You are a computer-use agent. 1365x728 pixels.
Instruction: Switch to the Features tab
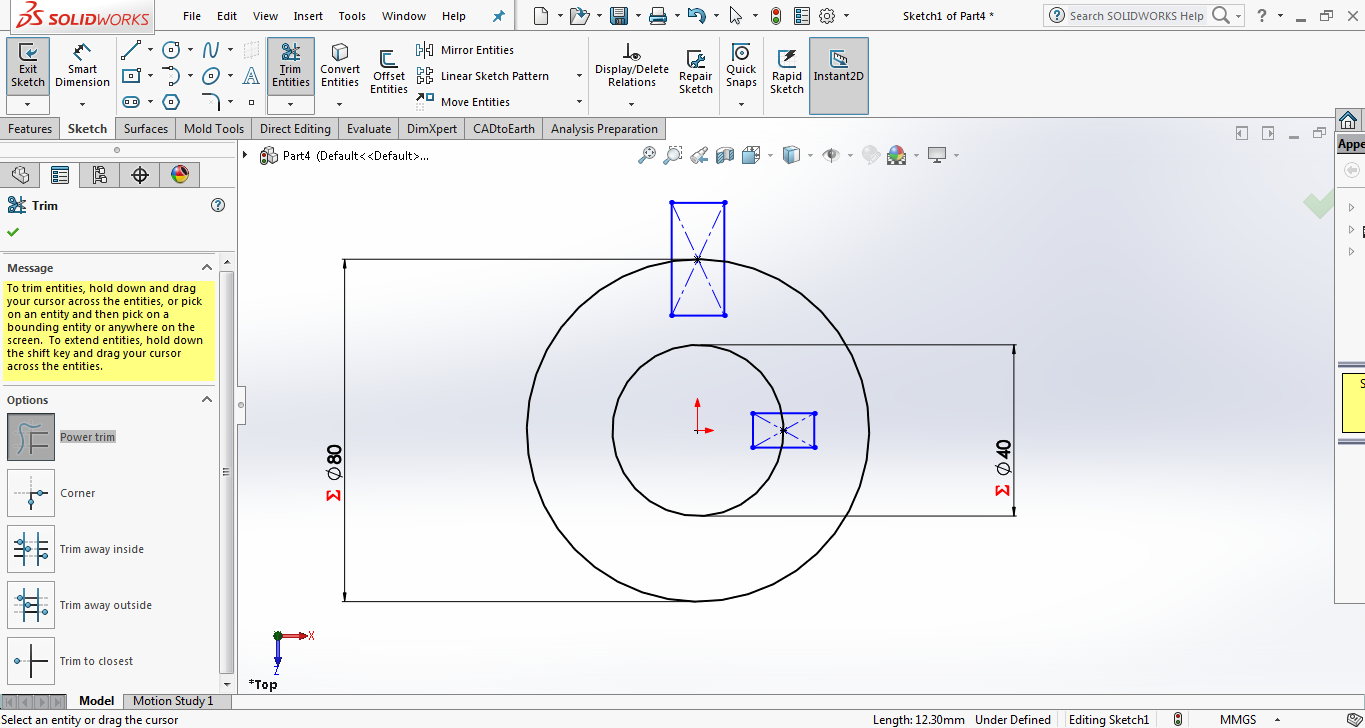(30, 129)
